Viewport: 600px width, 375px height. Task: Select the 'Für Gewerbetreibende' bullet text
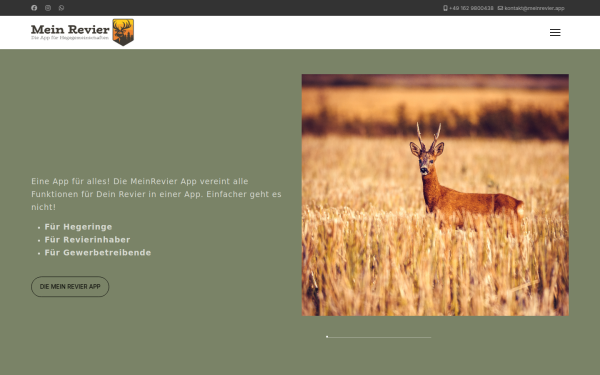(x=98, y=253)
